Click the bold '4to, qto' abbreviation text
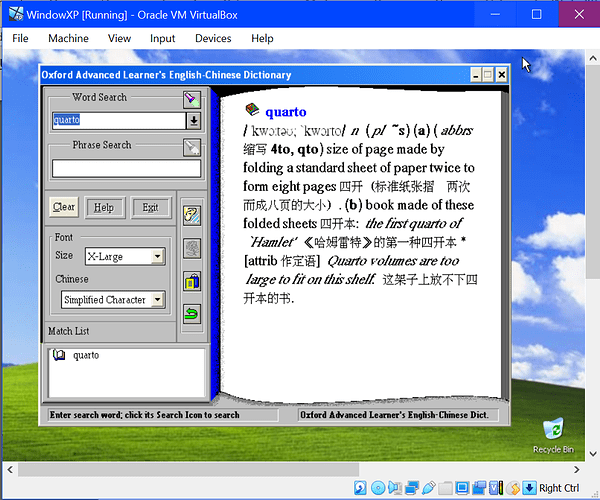 [294, 149]
